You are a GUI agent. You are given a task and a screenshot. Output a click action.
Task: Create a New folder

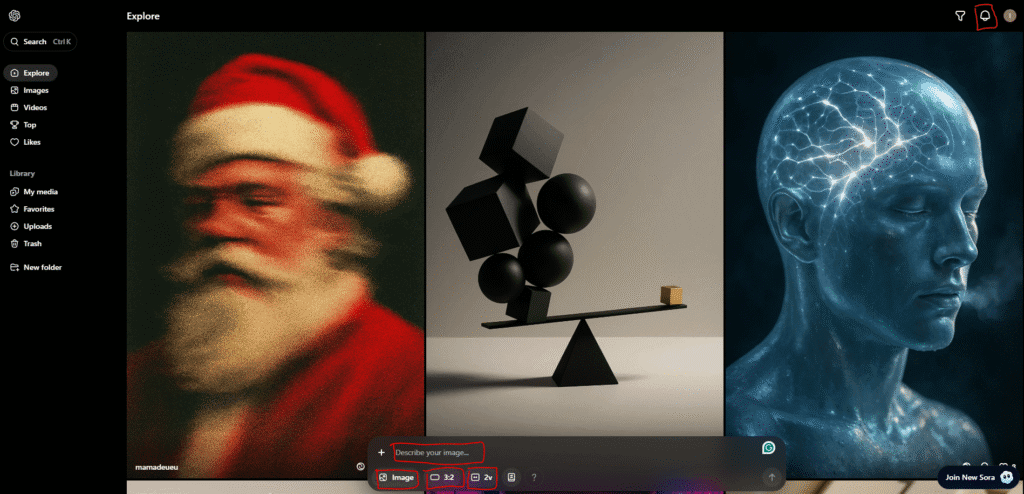point(41,267)
